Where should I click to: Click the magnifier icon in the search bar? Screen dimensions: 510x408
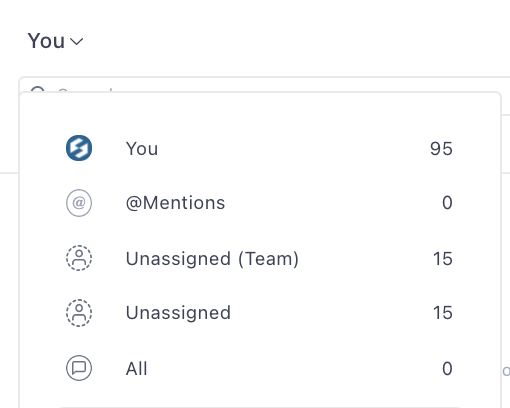tap(37, 89)
